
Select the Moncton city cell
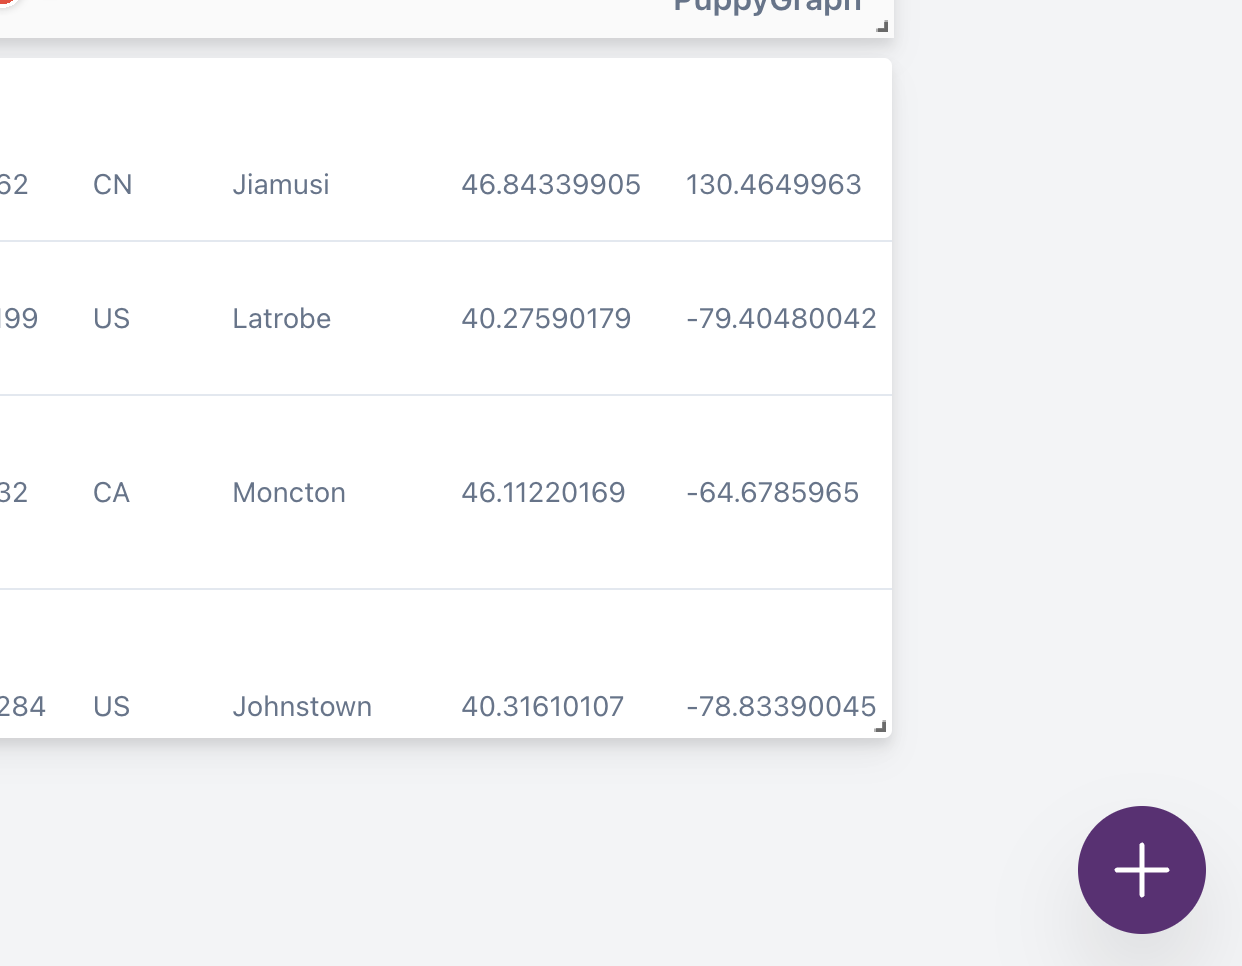[x=289, y=492]
